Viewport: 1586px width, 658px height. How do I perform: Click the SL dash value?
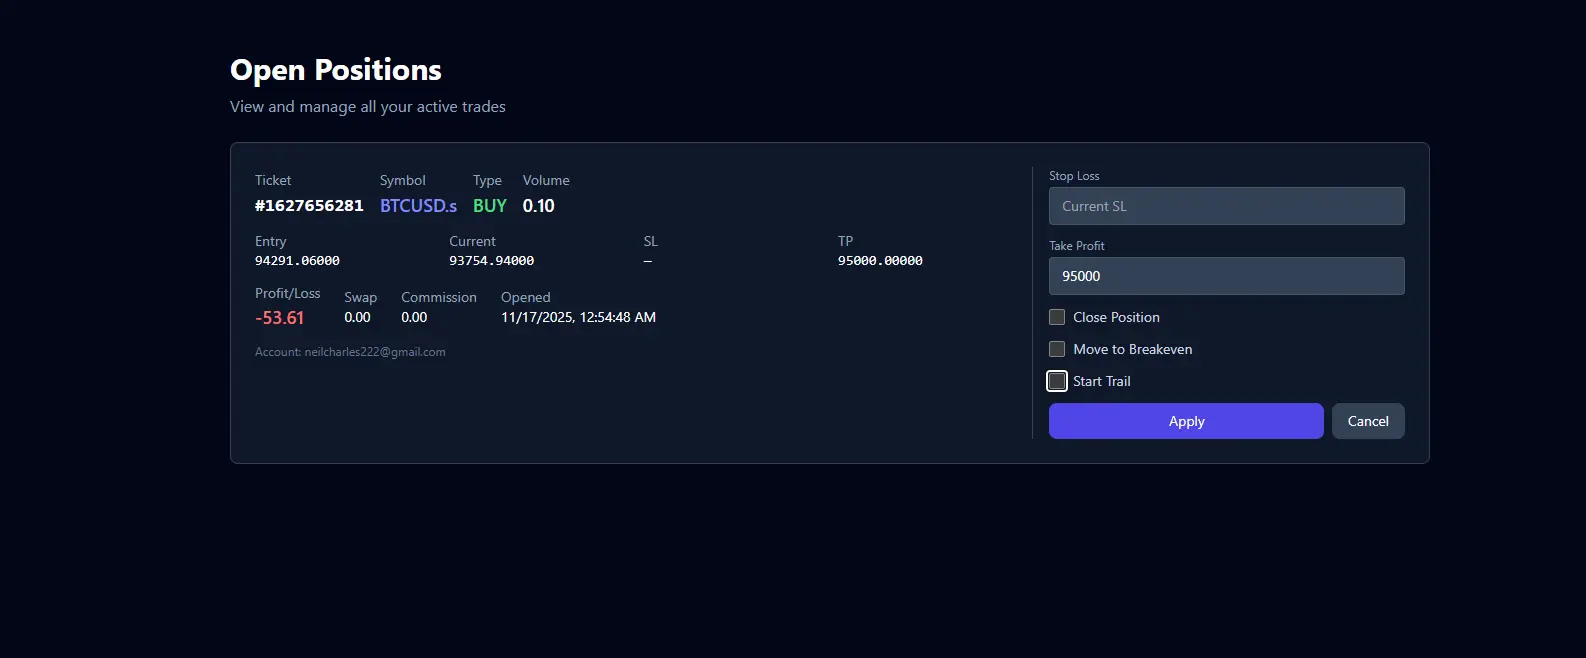coord(648,260)
